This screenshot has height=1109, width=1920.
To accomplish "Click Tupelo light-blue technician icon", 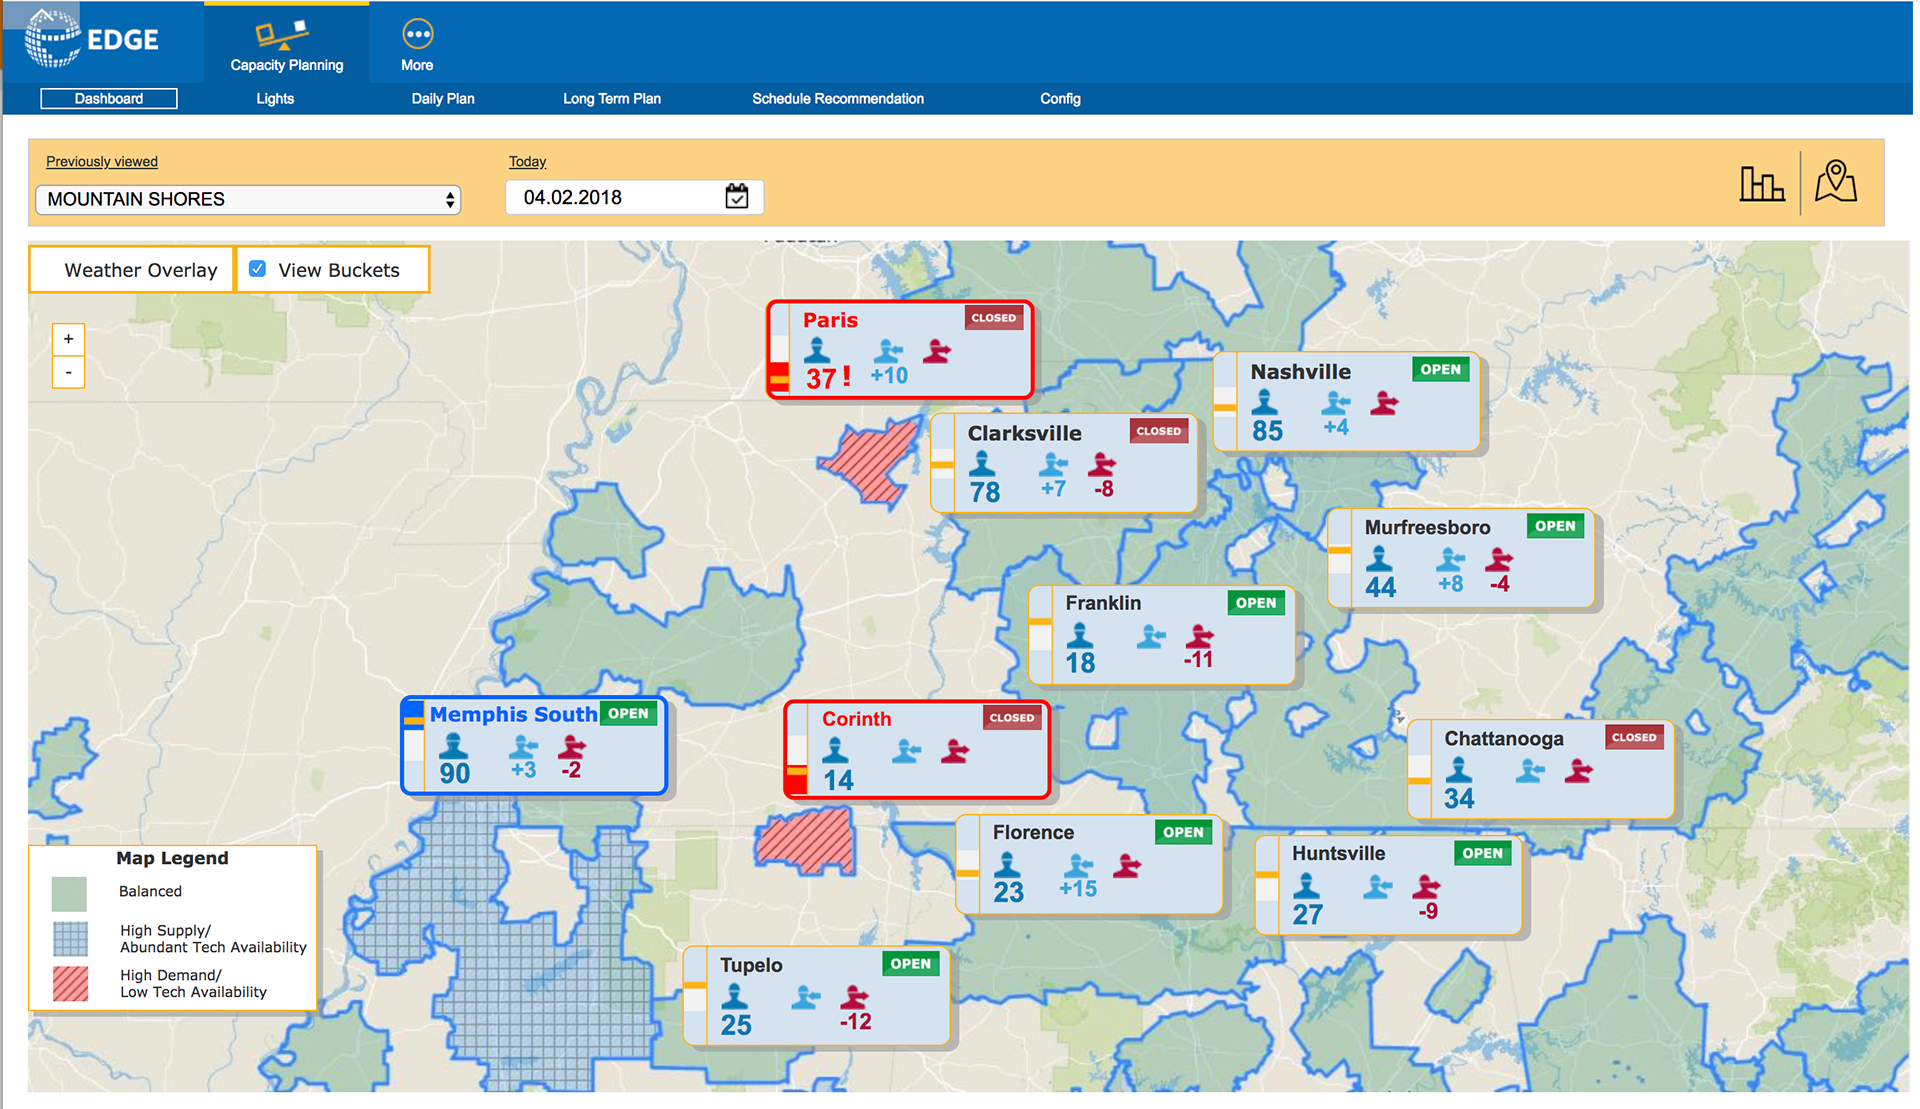I will (x=805, y=997).
